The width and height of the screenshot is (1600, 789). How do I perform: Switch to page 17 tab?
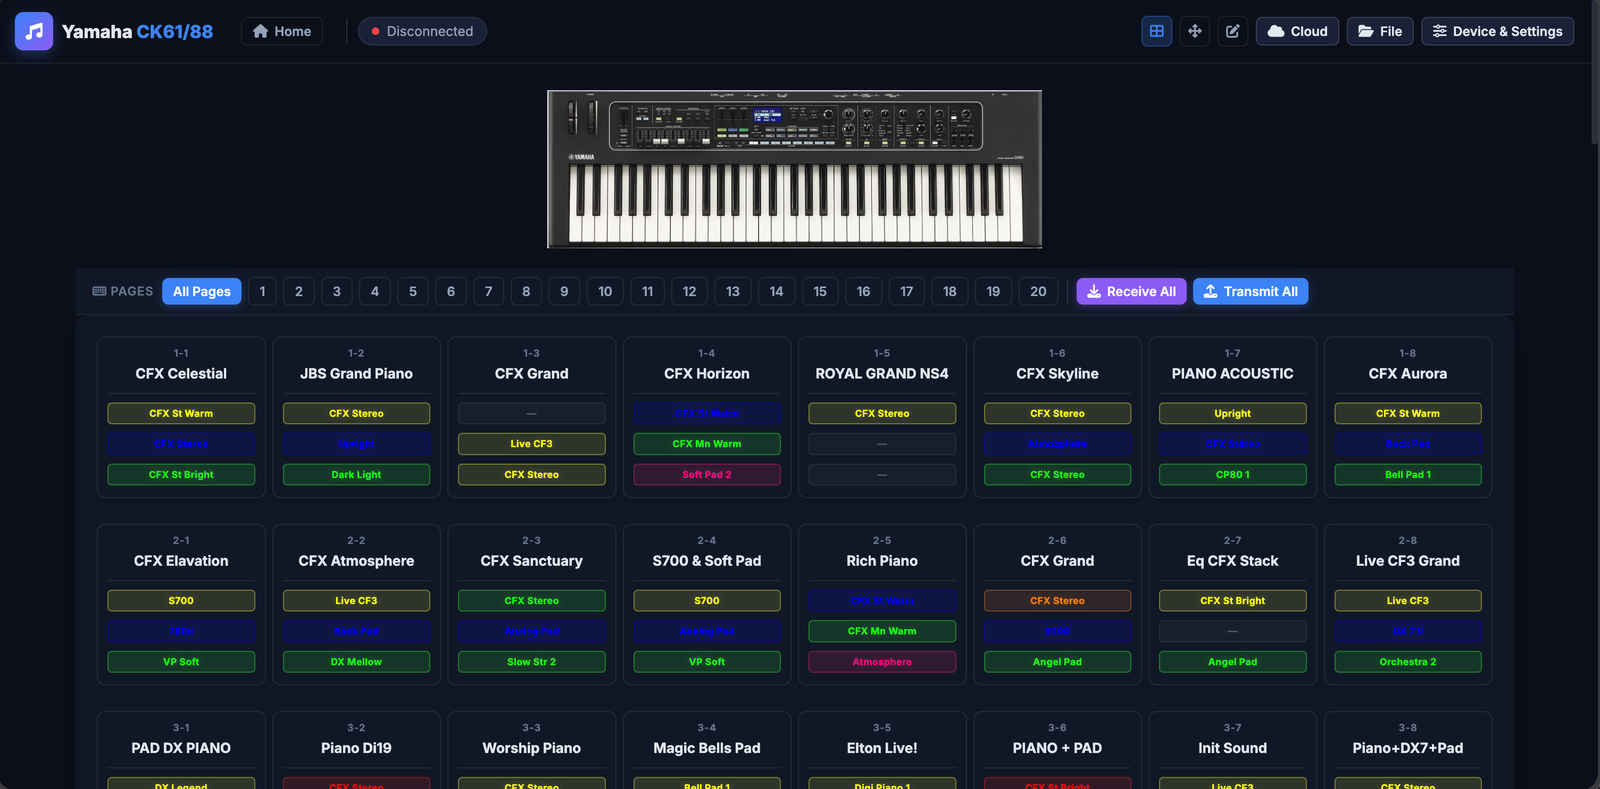coord(907,291)
